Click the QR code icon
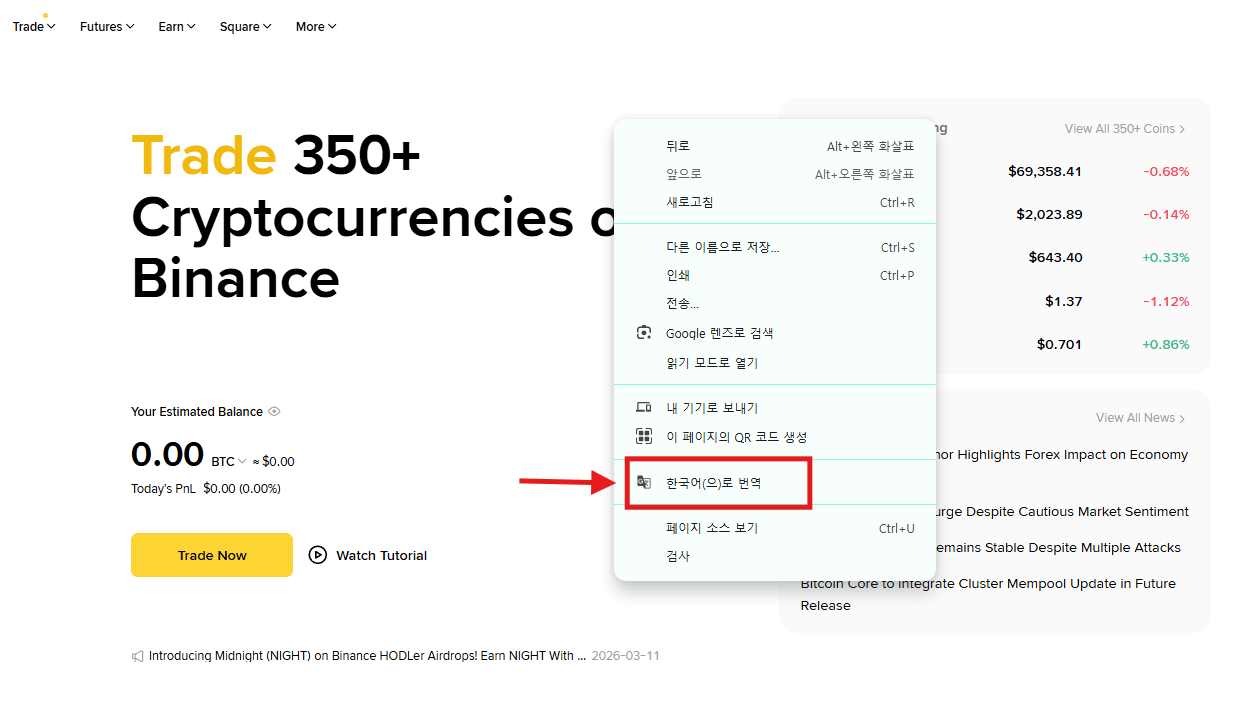The height and width of the screenshot is (725, 1250). coord(644,437)
